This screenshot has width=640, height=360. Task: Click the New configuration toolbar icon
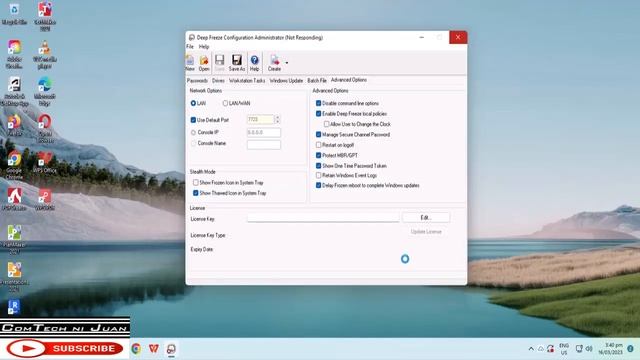[190, 63]
